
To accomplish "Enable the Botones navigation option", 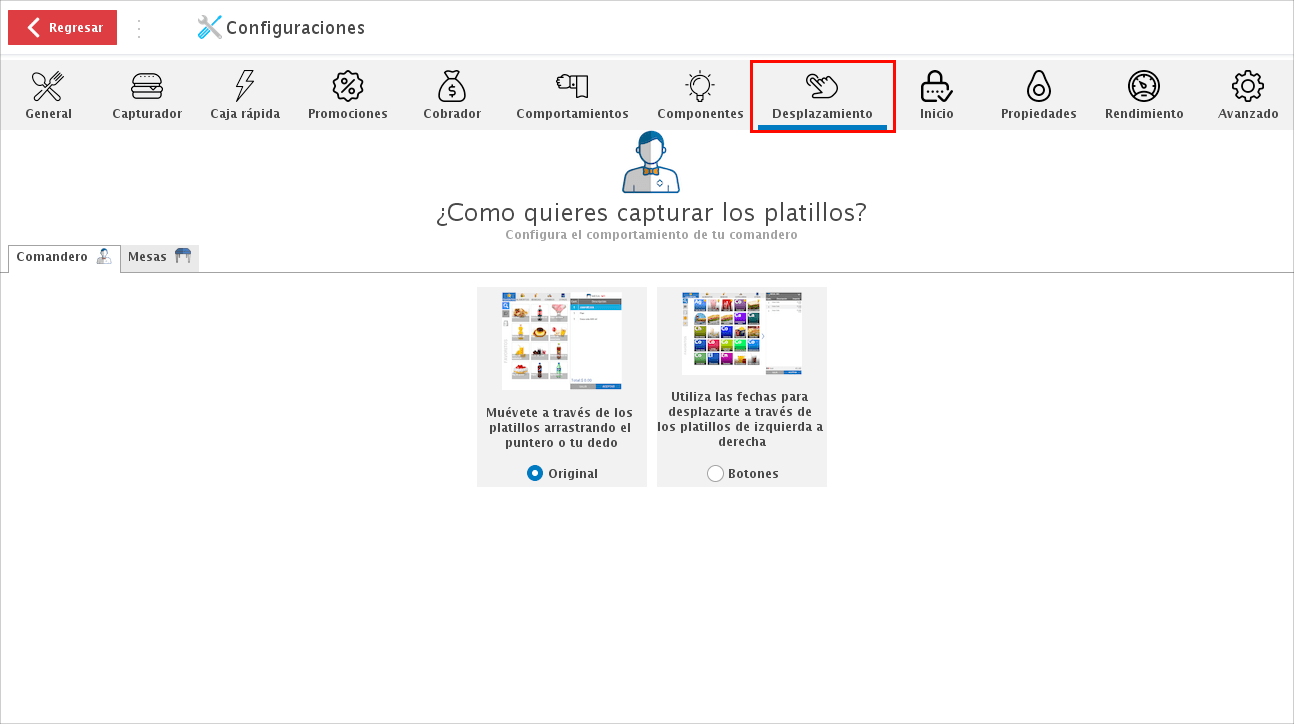I will point(715,473).
